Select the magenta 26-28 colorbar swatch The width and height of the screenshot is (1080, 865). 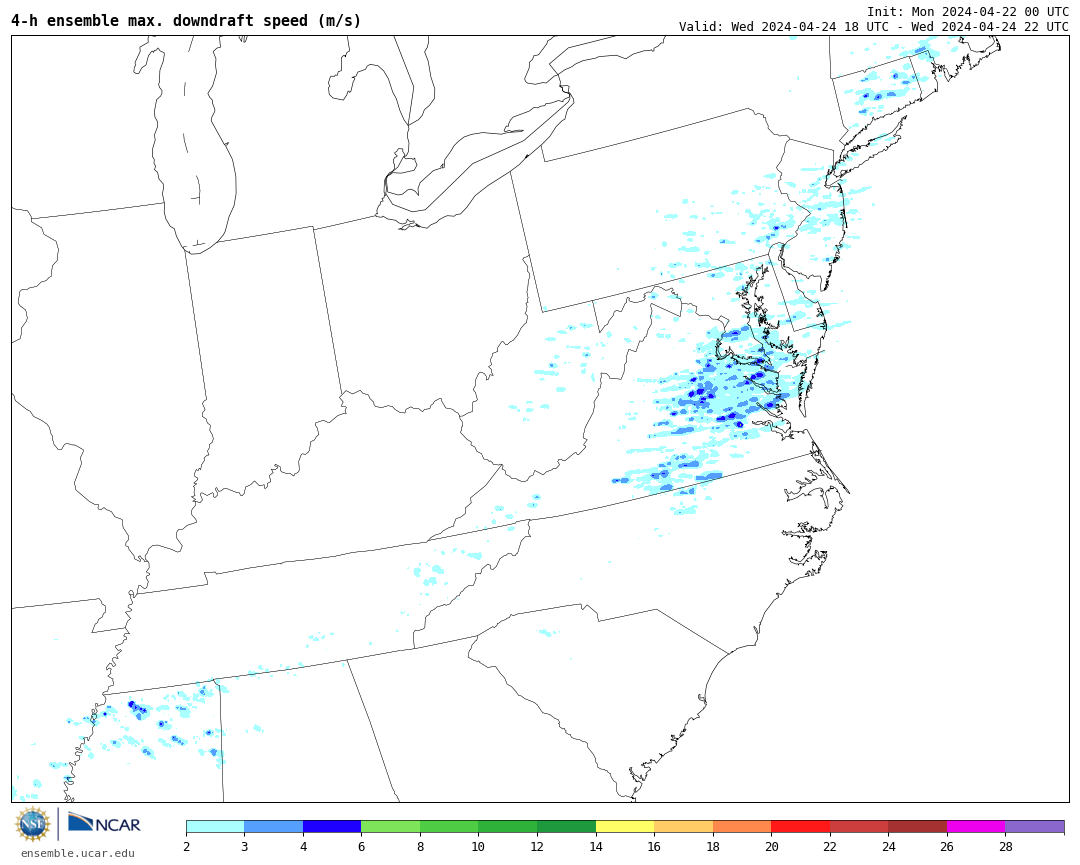click(976, 827)
